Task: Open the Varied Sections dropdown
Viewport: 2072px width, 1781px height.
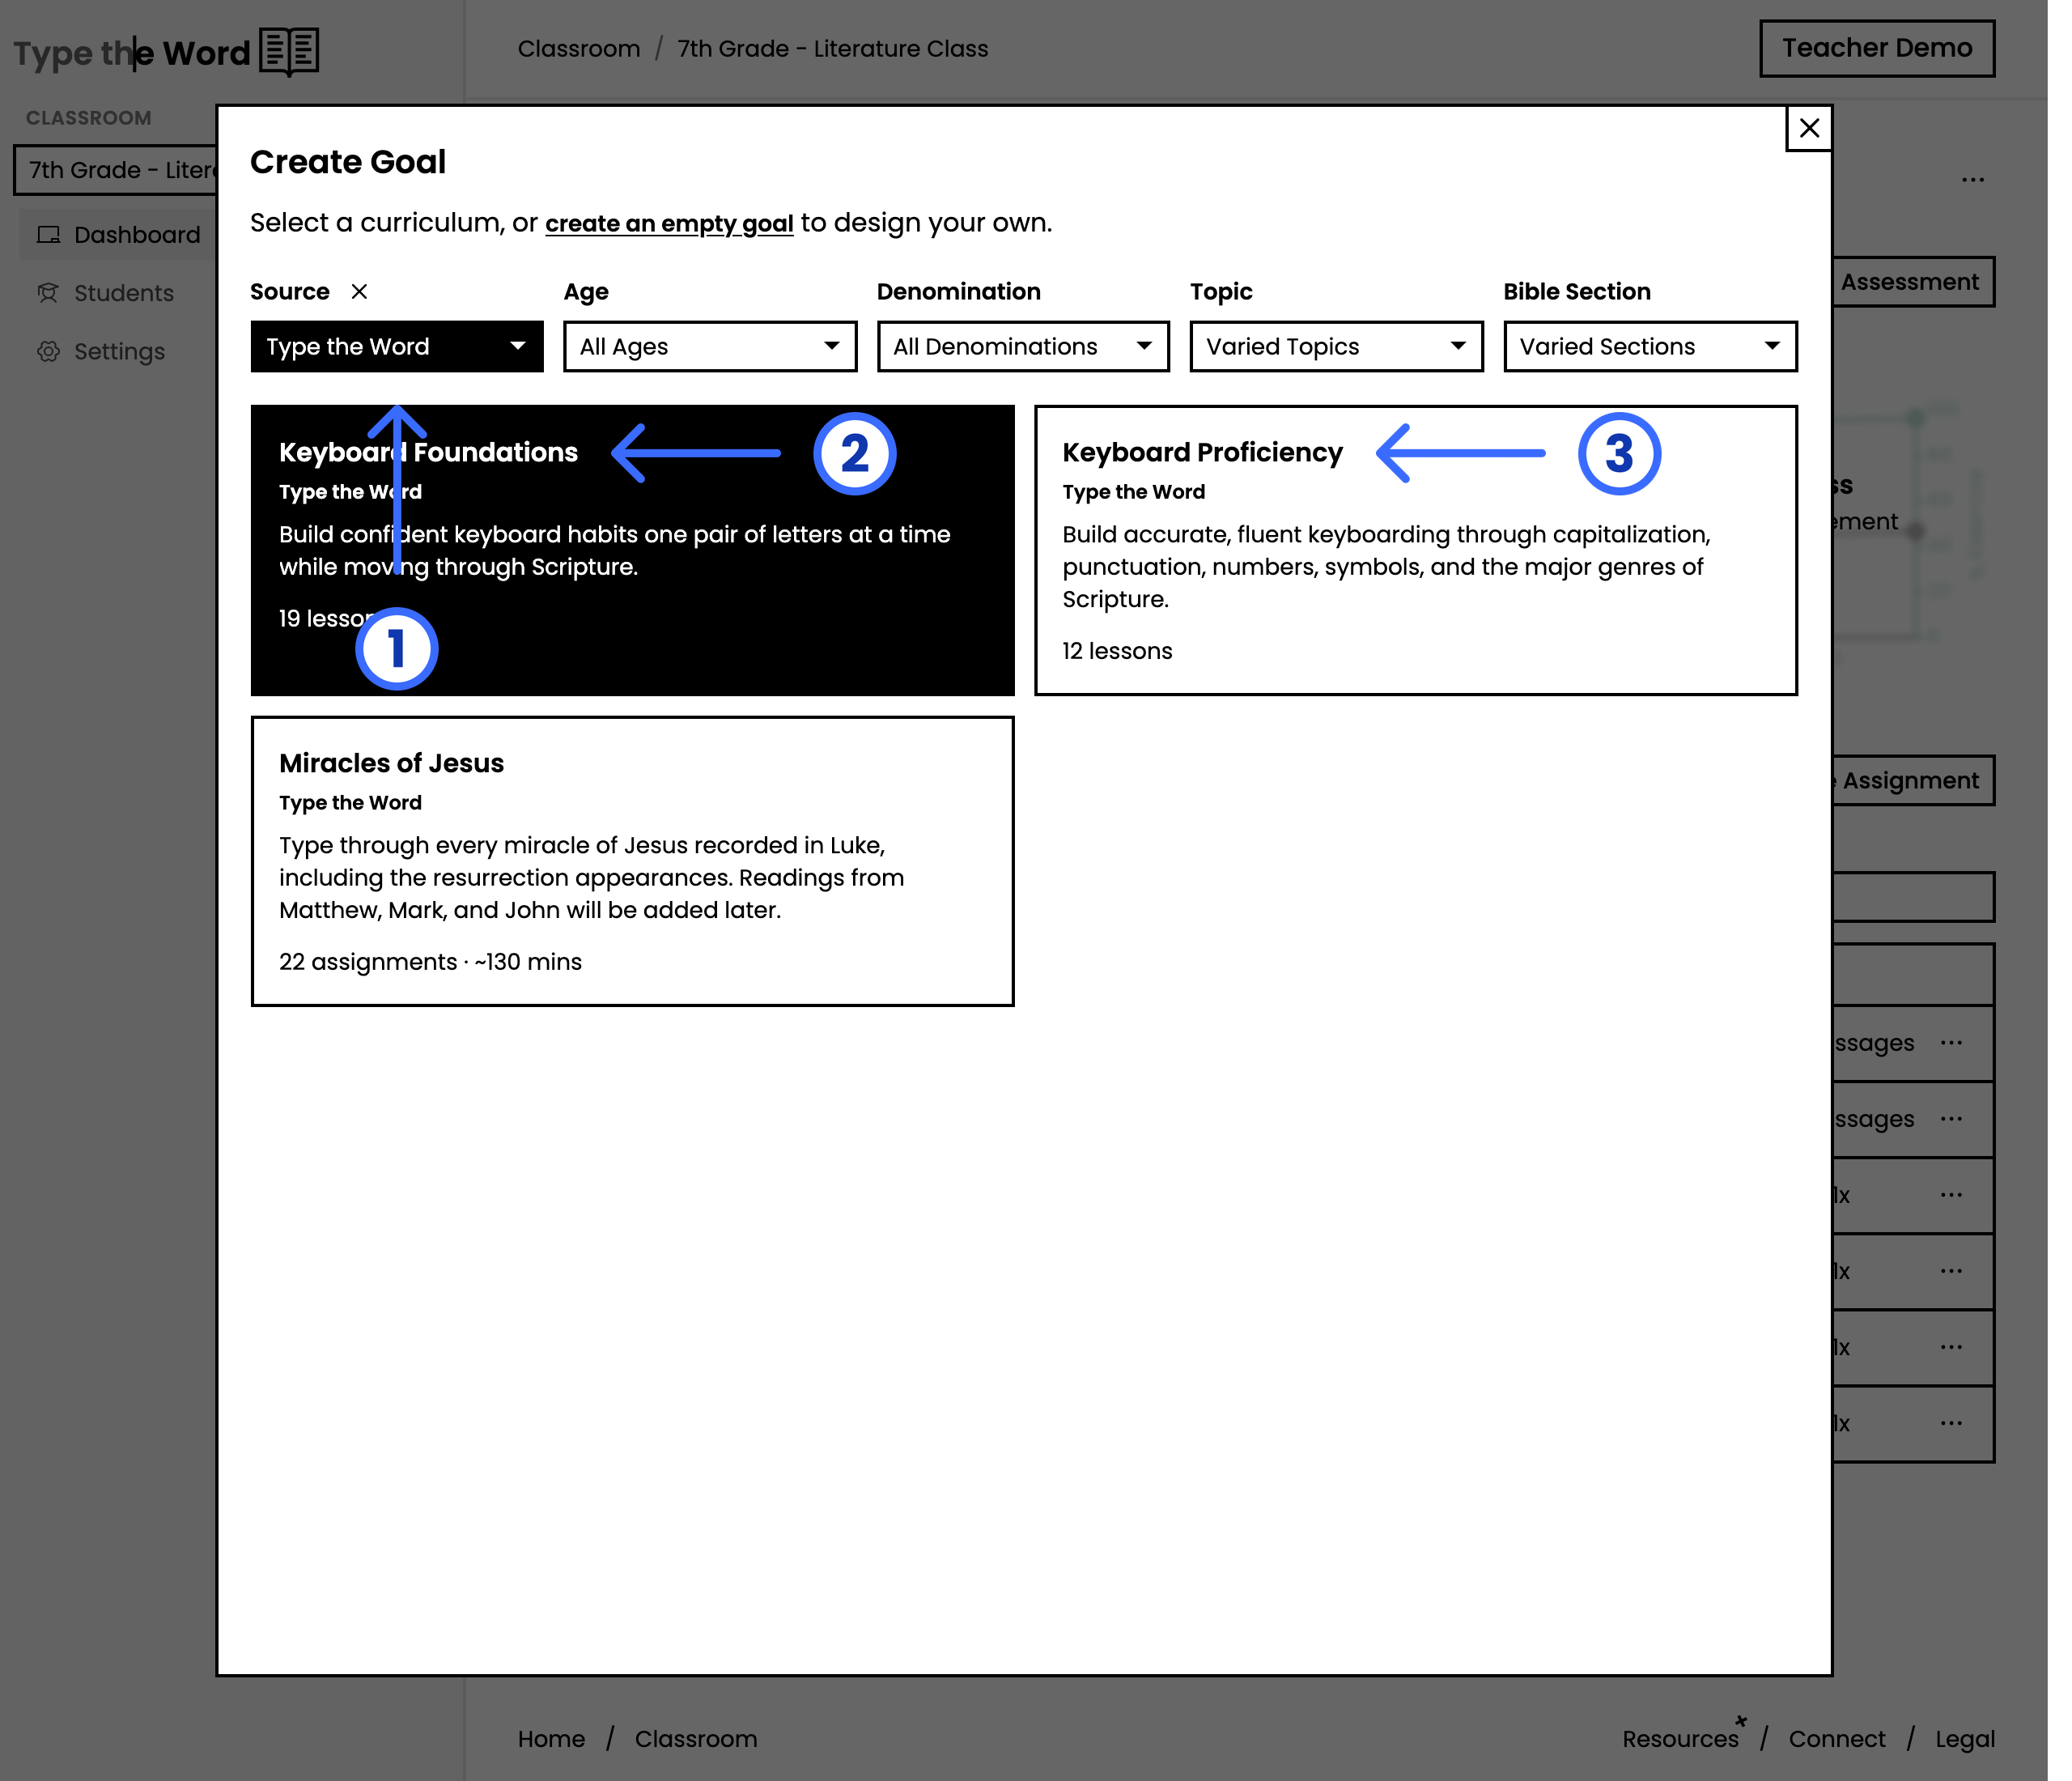Action: click(1650, 346)
